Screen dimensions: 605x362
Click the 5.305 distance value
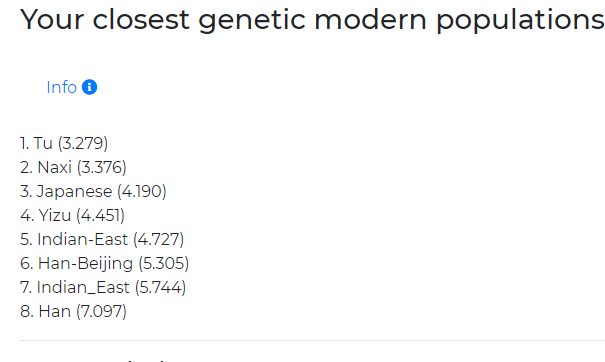click(x=164, y=263)
